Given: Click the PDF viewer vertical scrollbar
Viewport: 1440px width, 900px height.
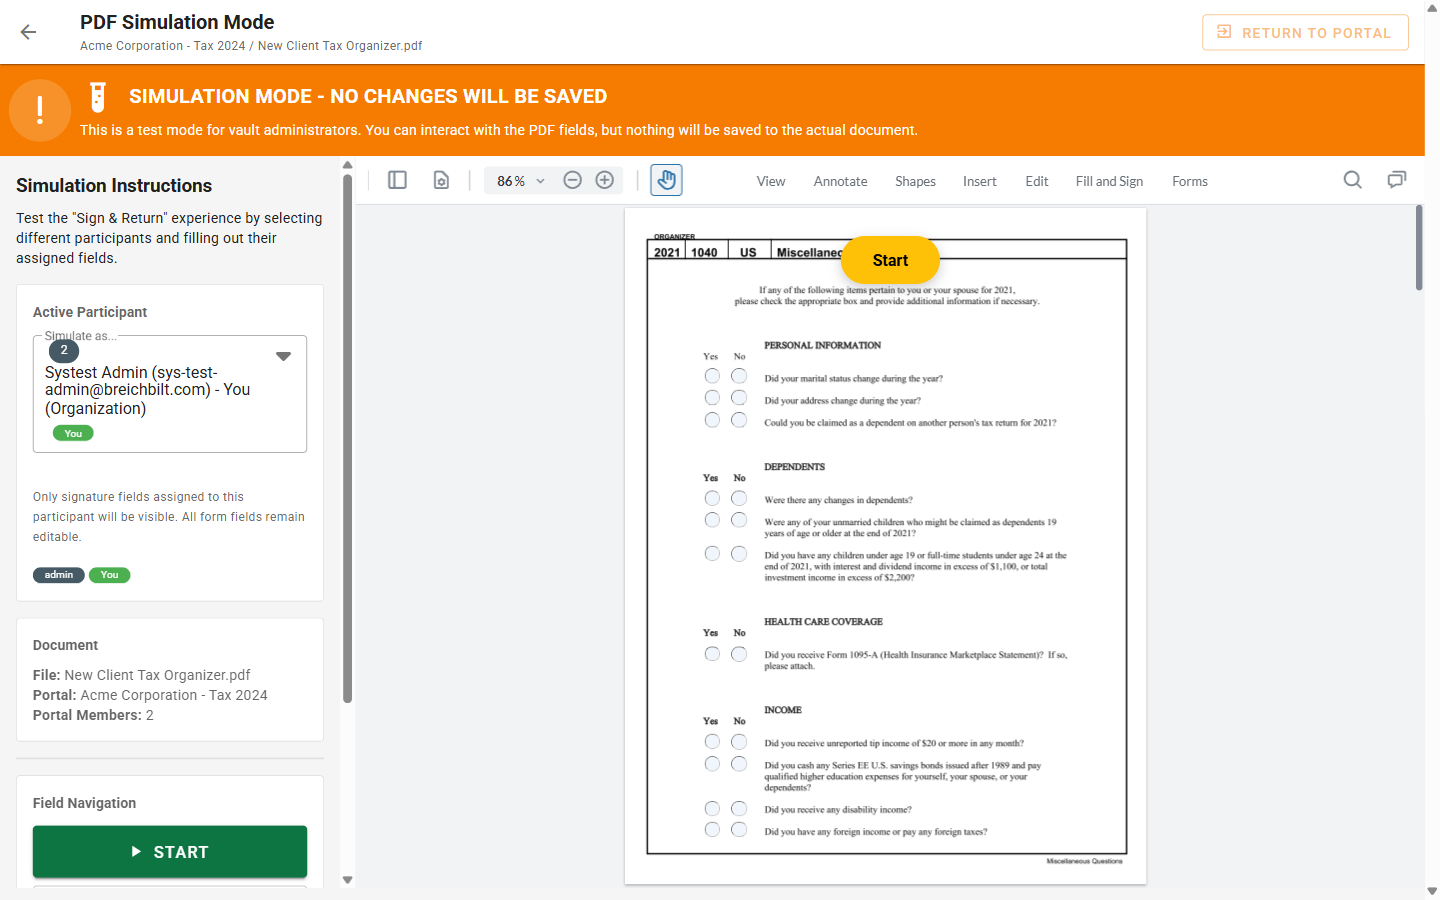Looking at the screenshot, I should point(1419,248).
